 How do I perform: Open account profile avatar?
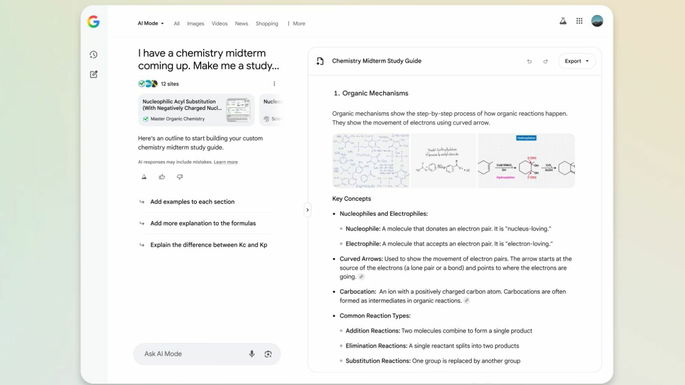(x=597, y=21)
